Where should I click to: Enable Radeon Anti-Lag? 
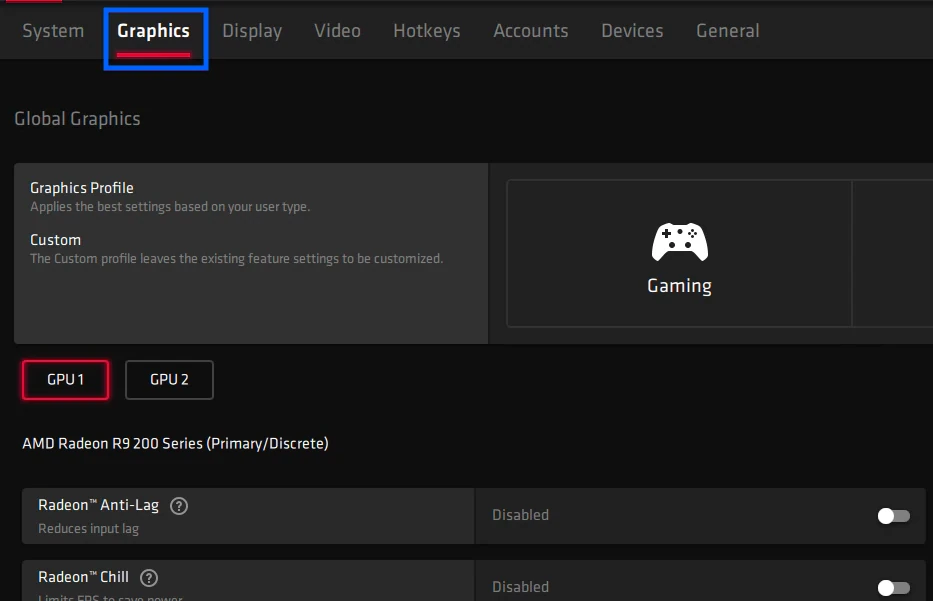point(893,515)
